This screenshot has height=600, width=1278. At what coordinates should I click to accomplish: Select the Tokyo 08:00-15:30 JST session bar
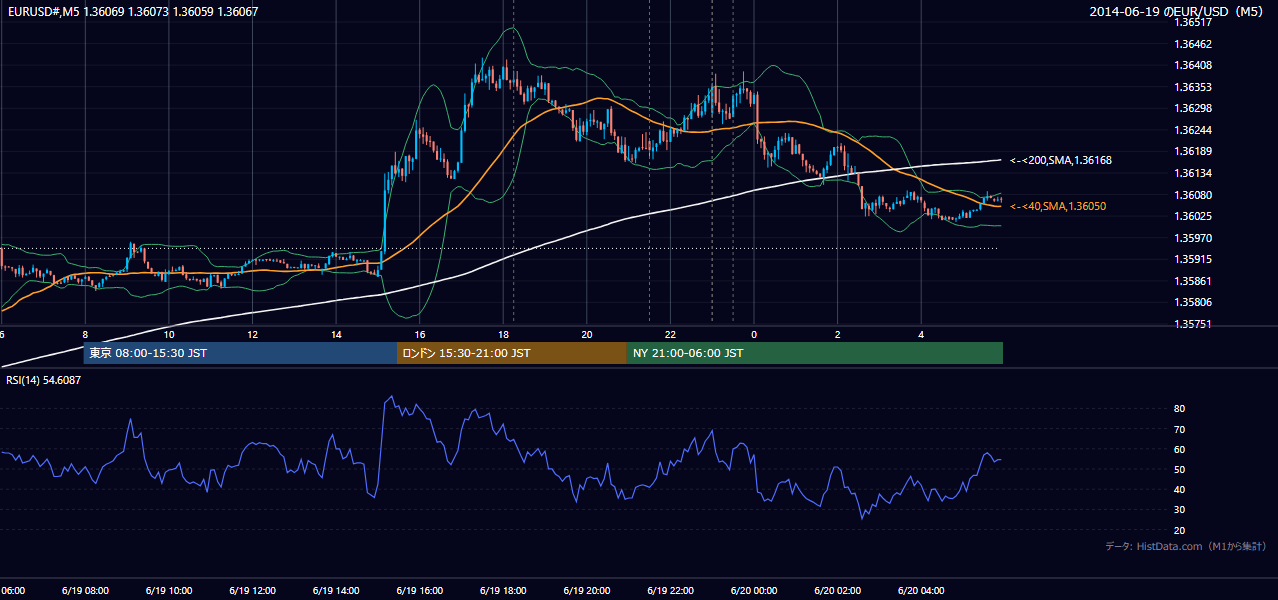[x=241, y=353]
